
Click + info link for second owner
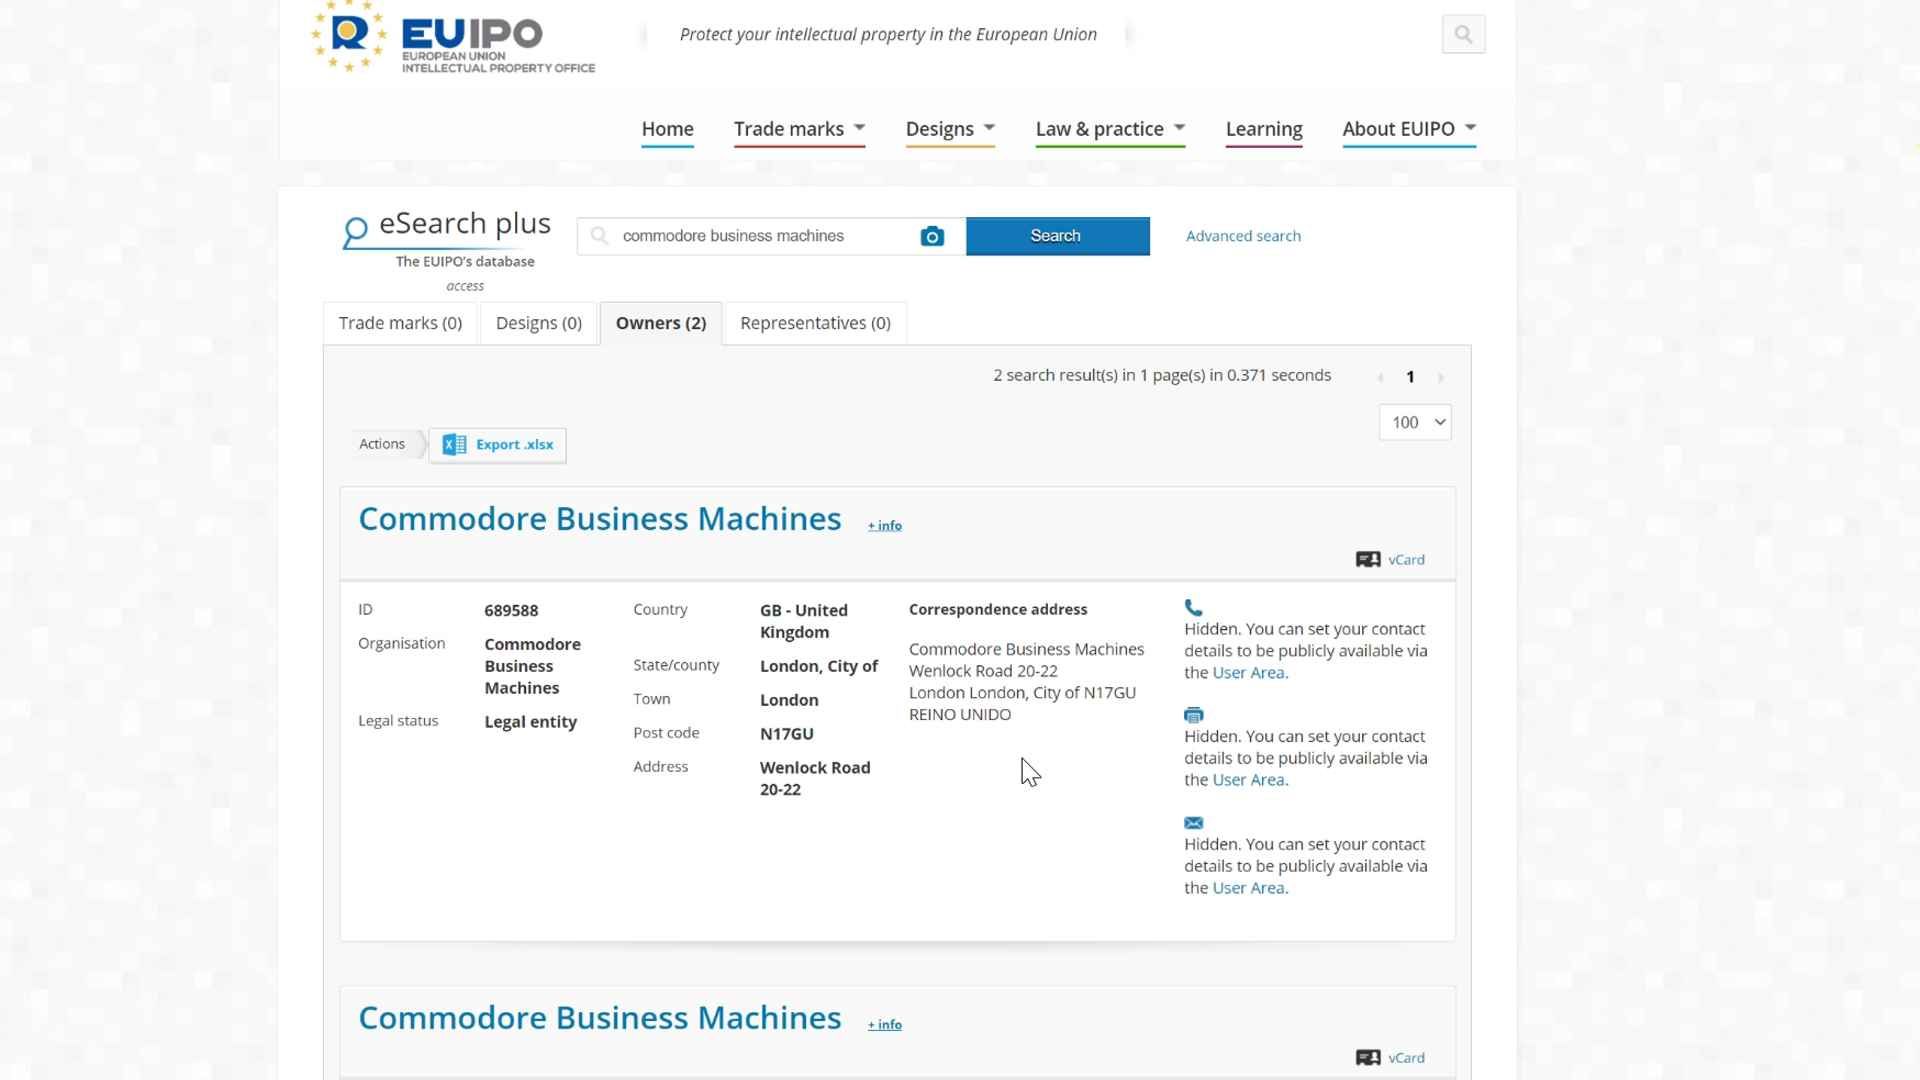(884, 1024)
